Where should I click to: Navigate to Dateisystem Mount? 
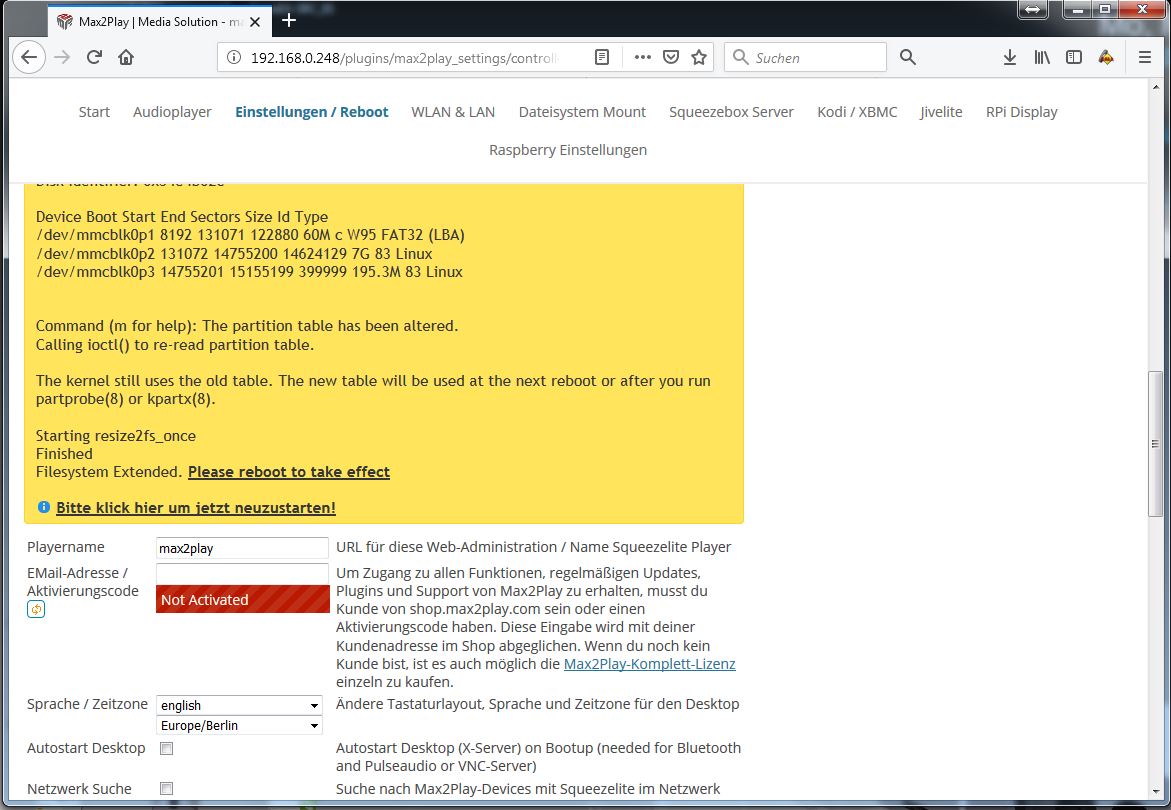coord(582,112)
